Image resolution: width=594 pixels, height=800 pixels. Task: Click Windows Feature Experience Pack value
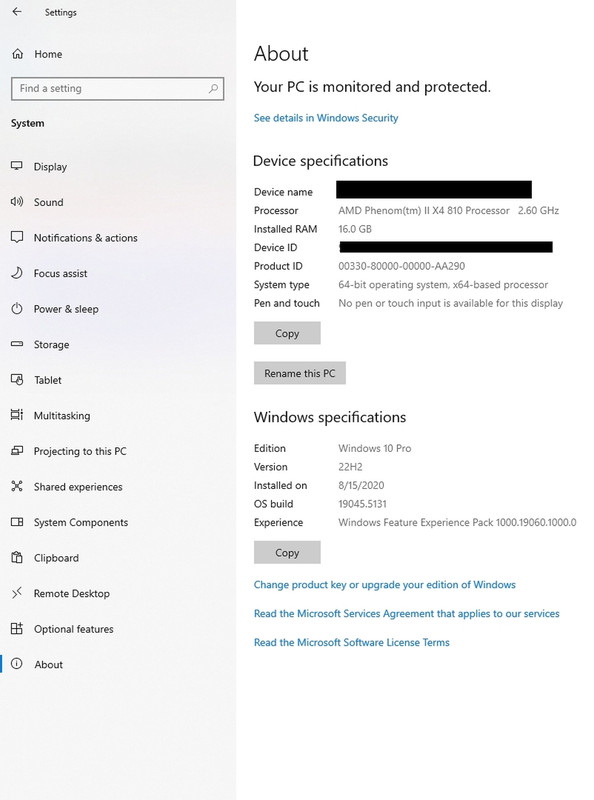click(x=457, y=523)
